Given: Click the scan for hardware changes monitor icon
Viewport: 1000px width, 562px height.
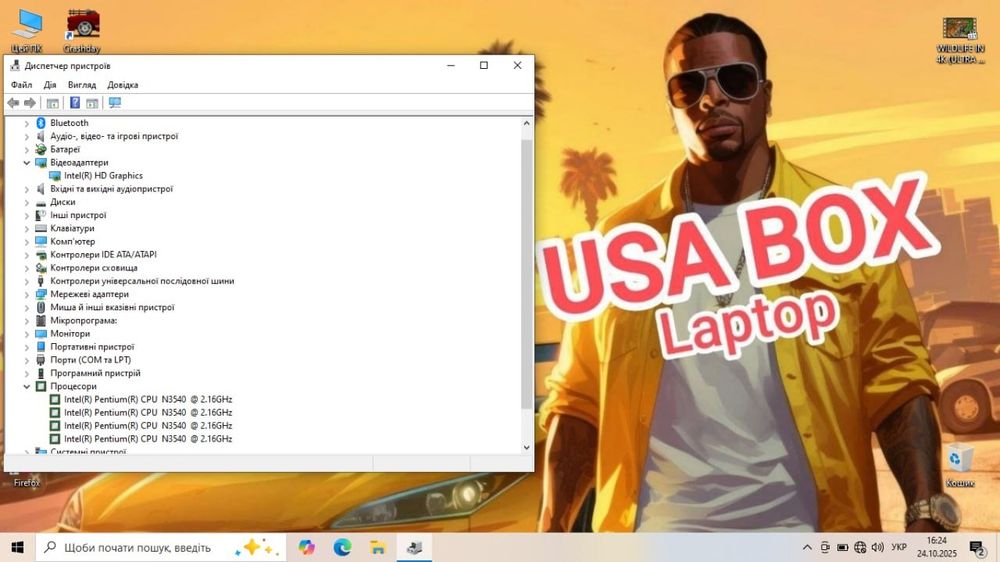Looking at the screenshot, I should (x=115, y=103).
